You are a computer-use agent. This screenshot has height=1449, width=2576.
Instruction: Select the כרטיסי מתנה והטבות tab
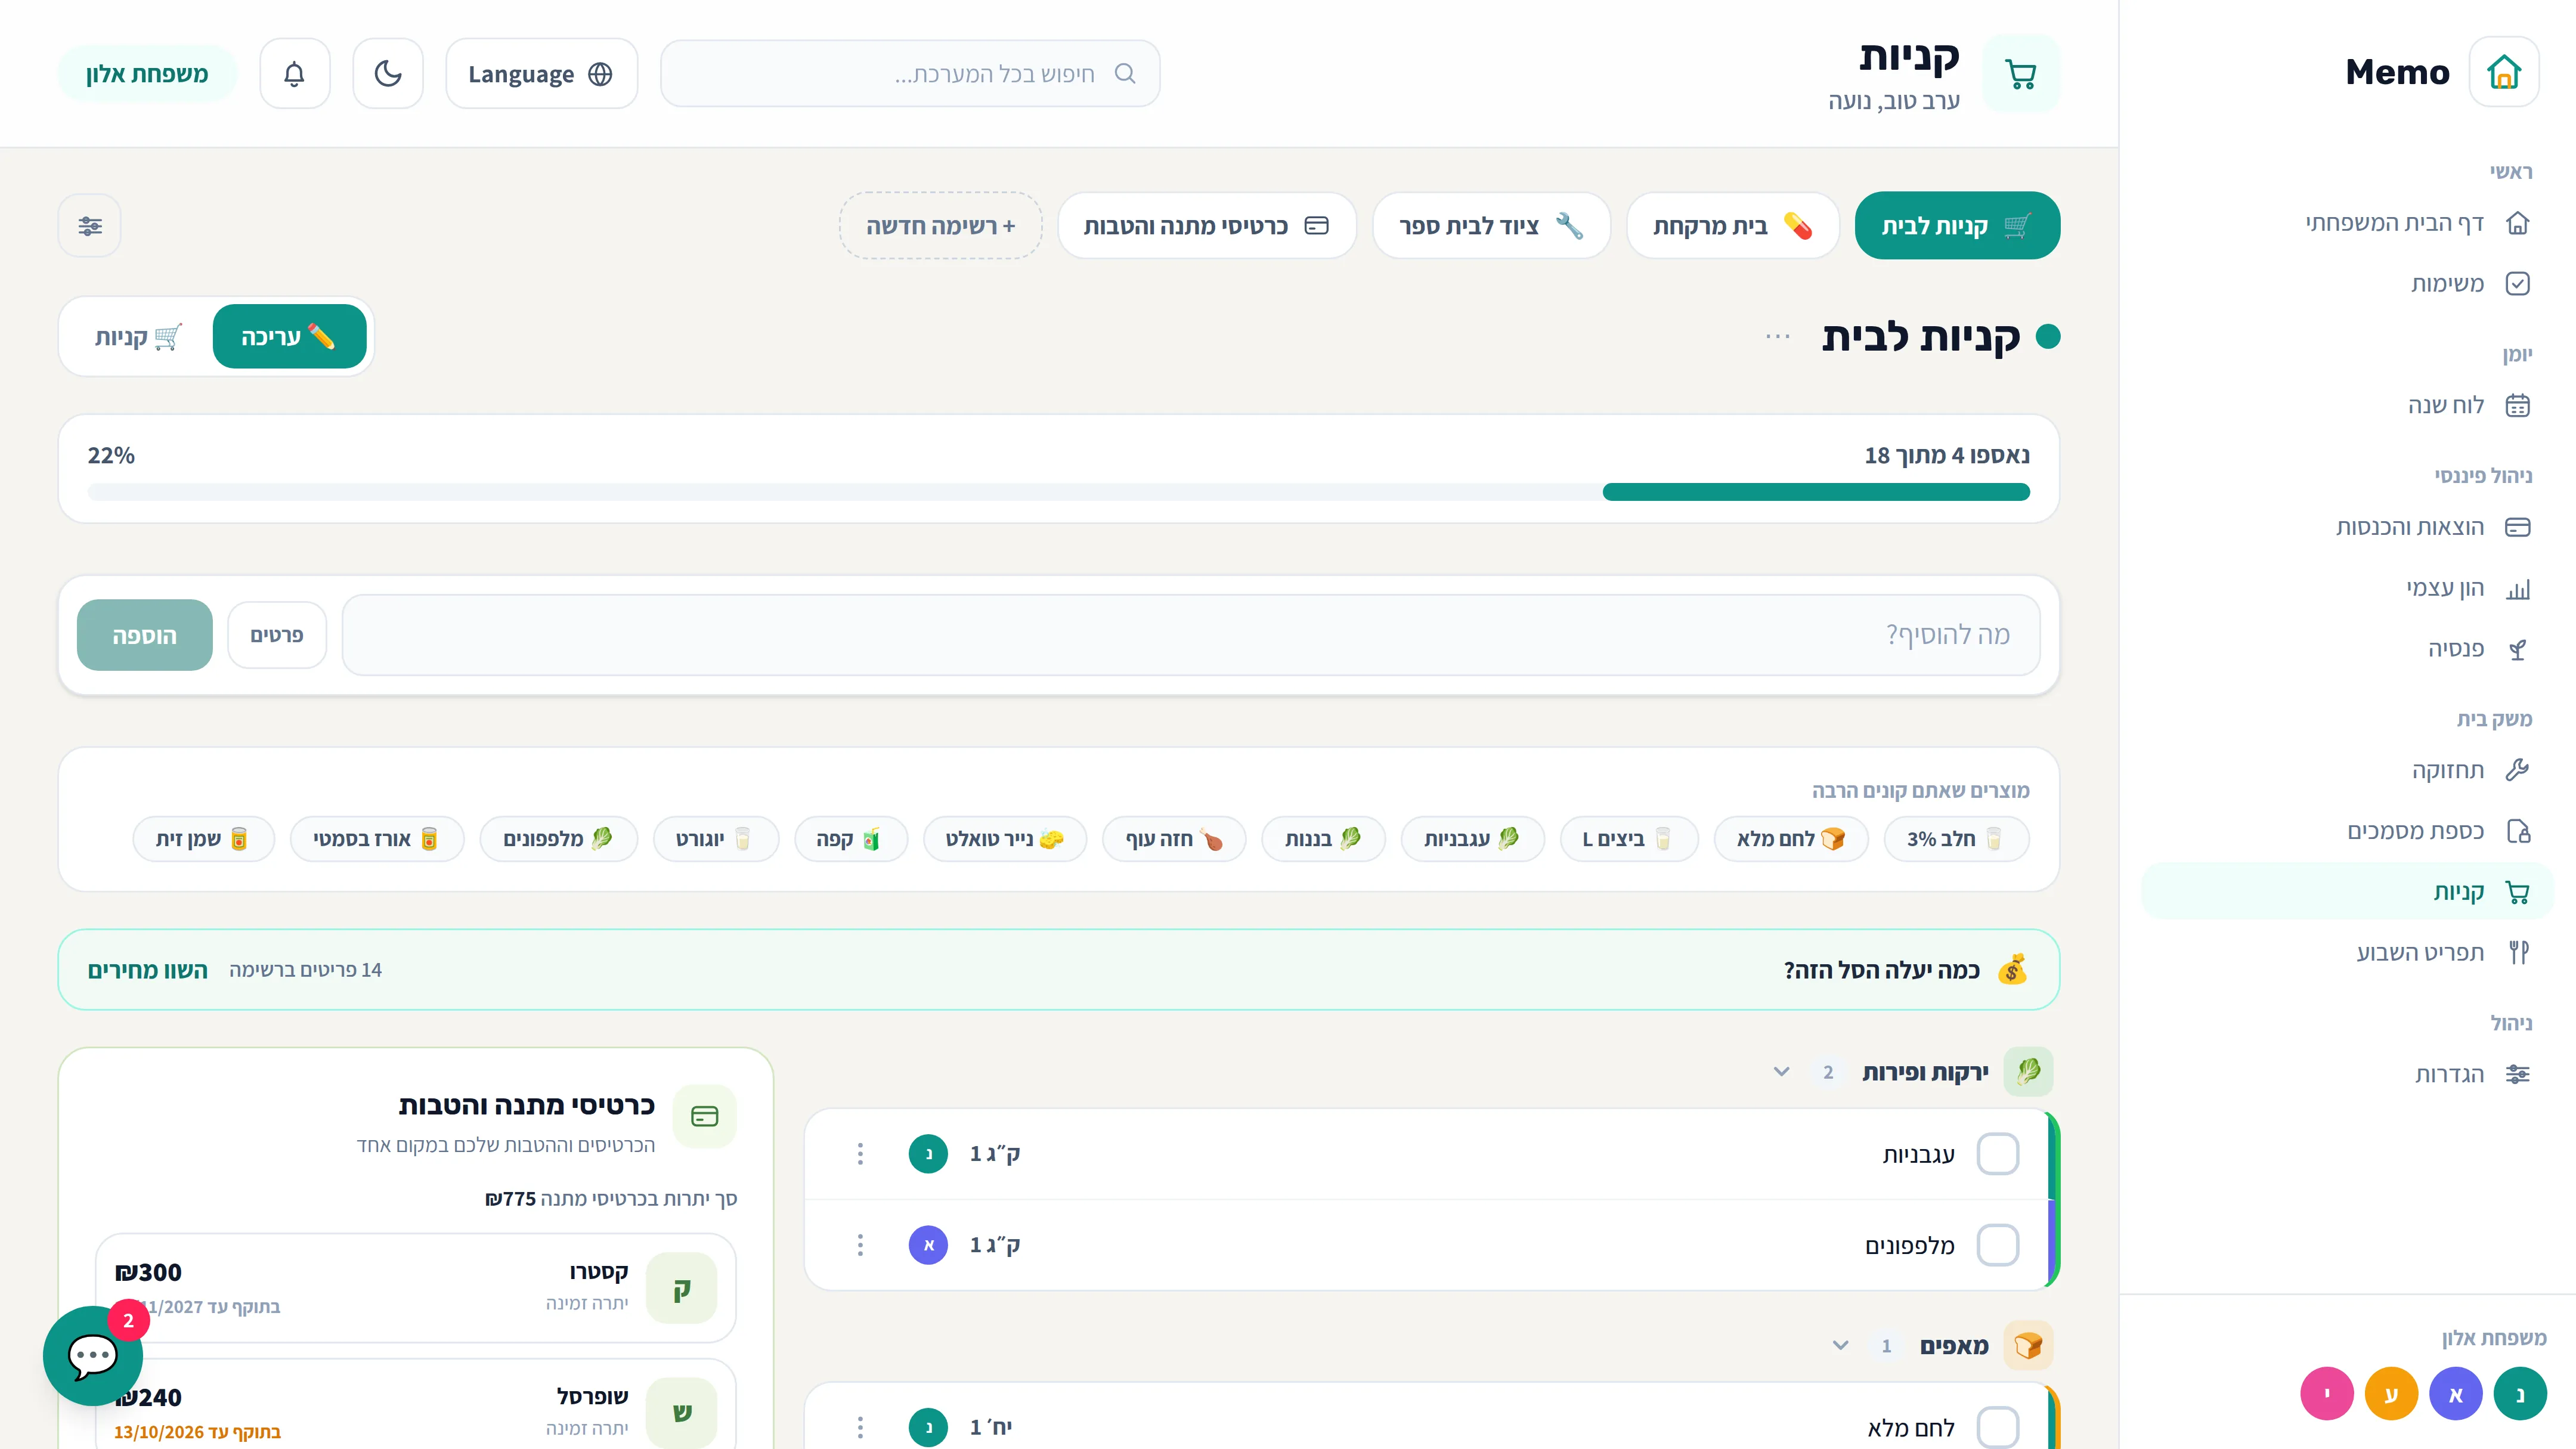tap(1206, 226)
